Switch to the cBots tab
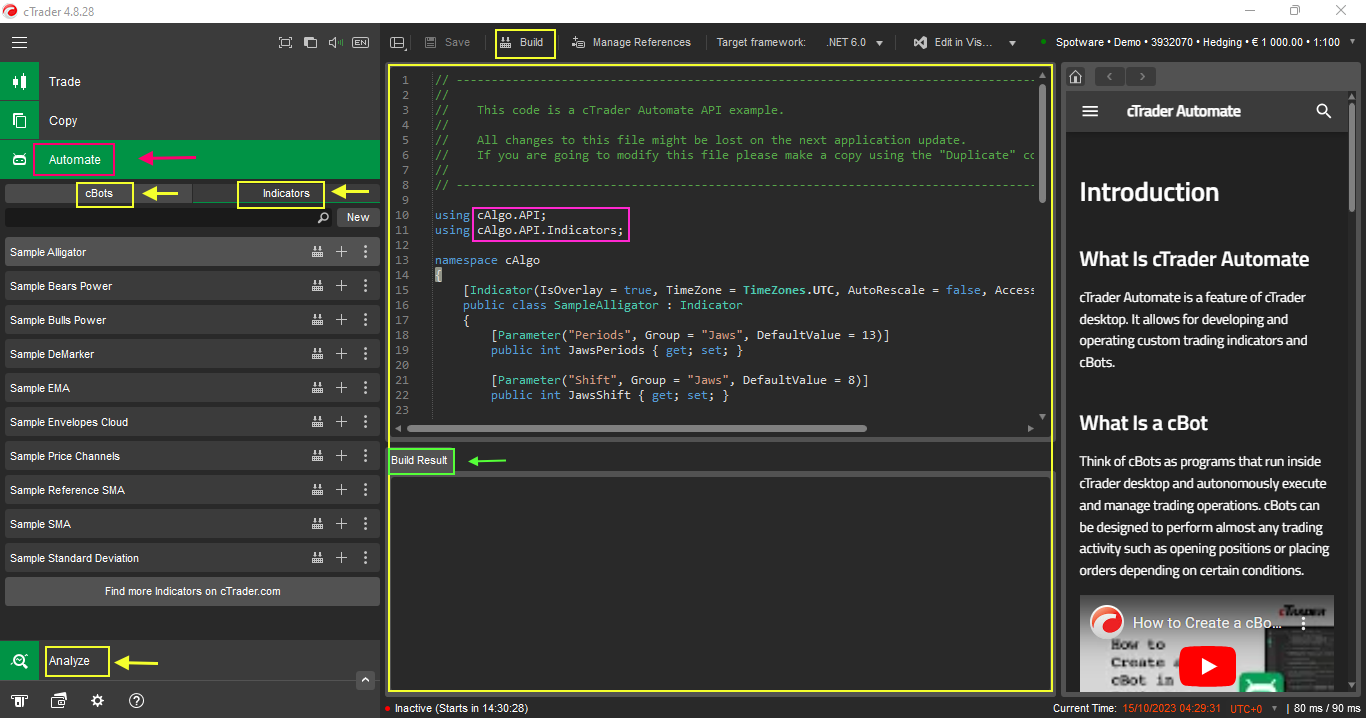The height and width of the screenshot is (718, 1366). click(x=99, y=193)
